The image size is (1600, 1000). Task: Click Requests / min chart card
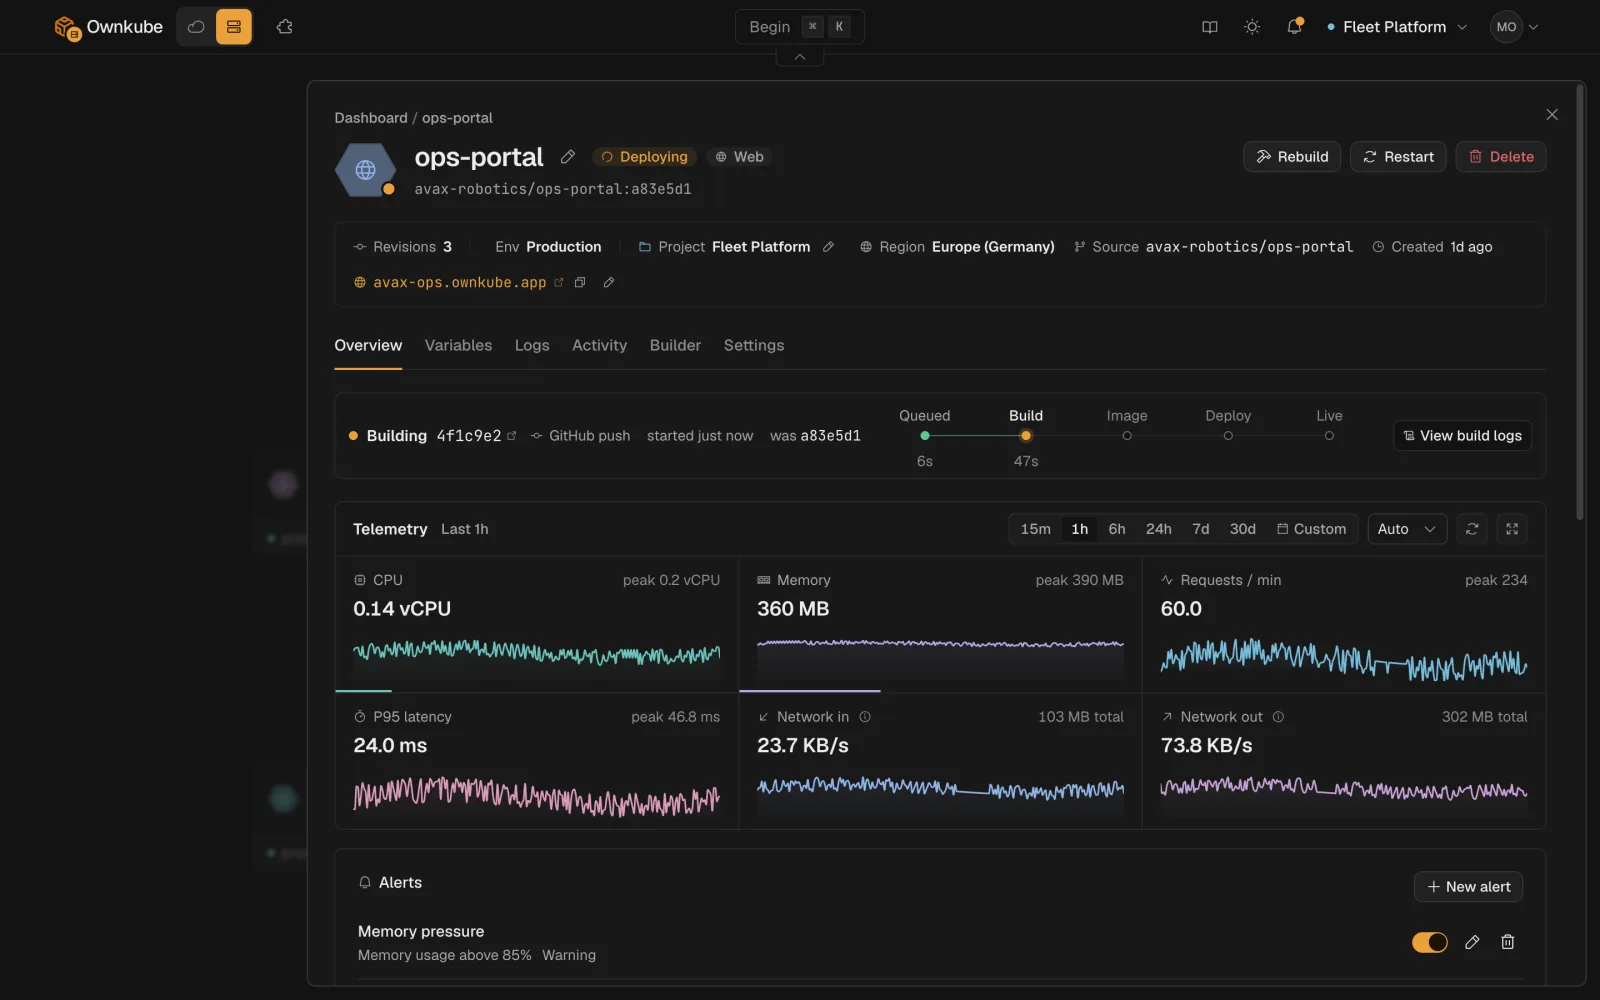click(x=1344, y=624)
